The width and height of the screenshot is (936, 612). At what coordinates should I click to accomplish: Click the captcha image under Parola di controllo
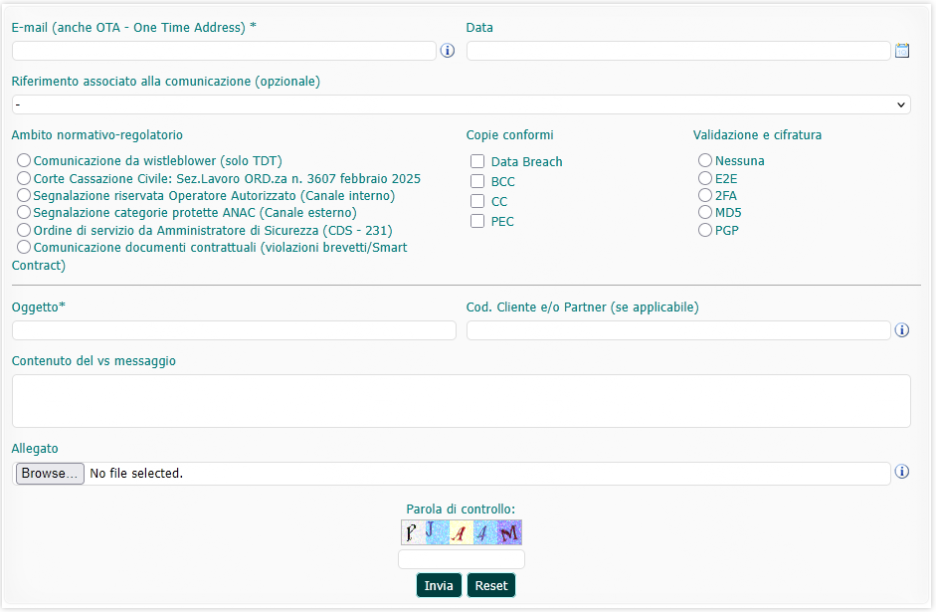[461, 533]
